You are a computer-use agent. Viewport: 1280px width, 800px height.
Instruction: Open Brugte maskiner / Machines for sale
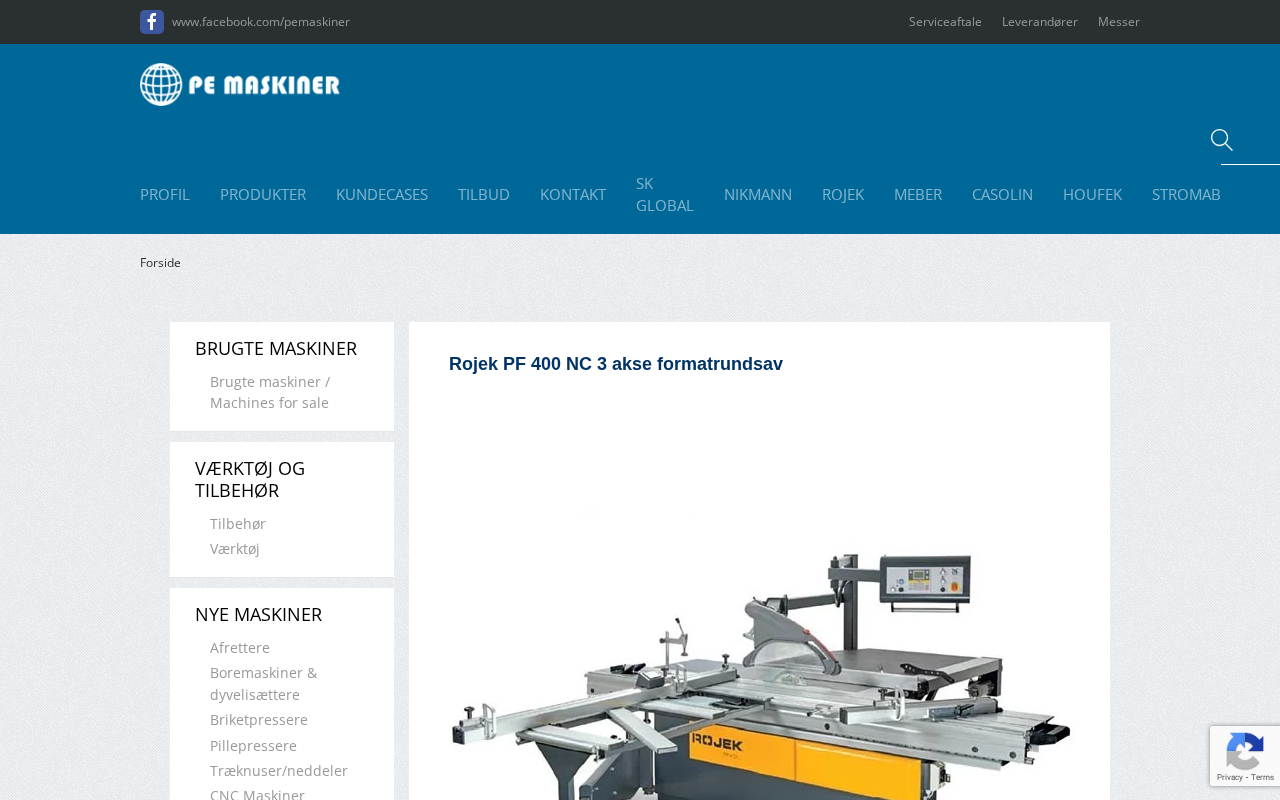[270, 393]
